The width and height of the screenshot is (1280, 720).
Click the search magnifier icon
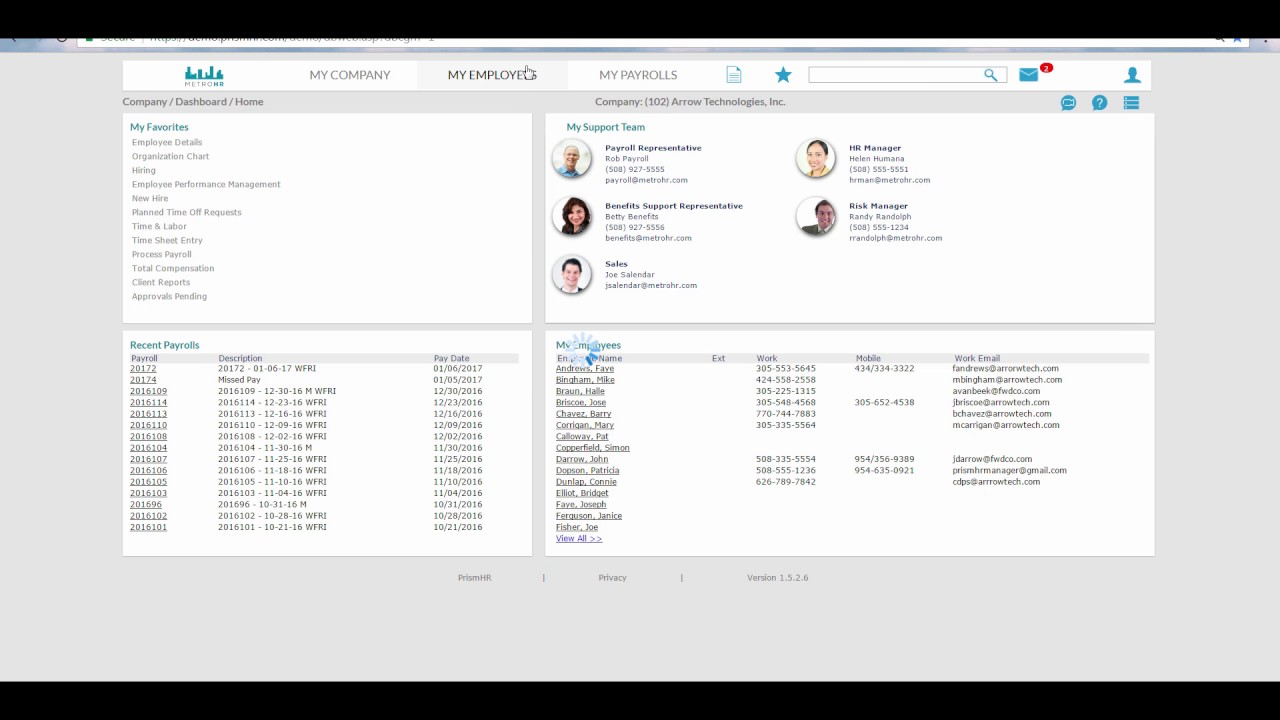990,75
